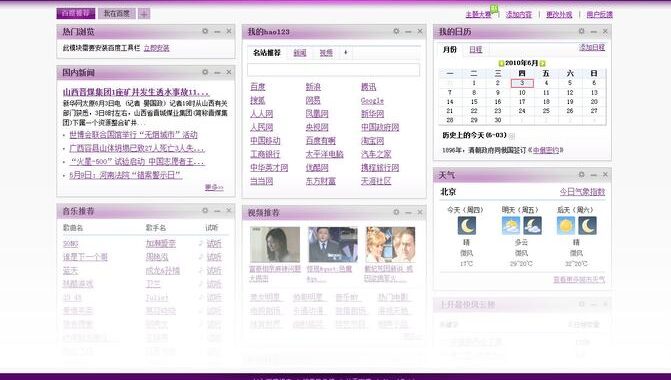Click tomorrow's cloudy daytime weather icon
This screenshot has height=380, width=671.
pos(511,226)
